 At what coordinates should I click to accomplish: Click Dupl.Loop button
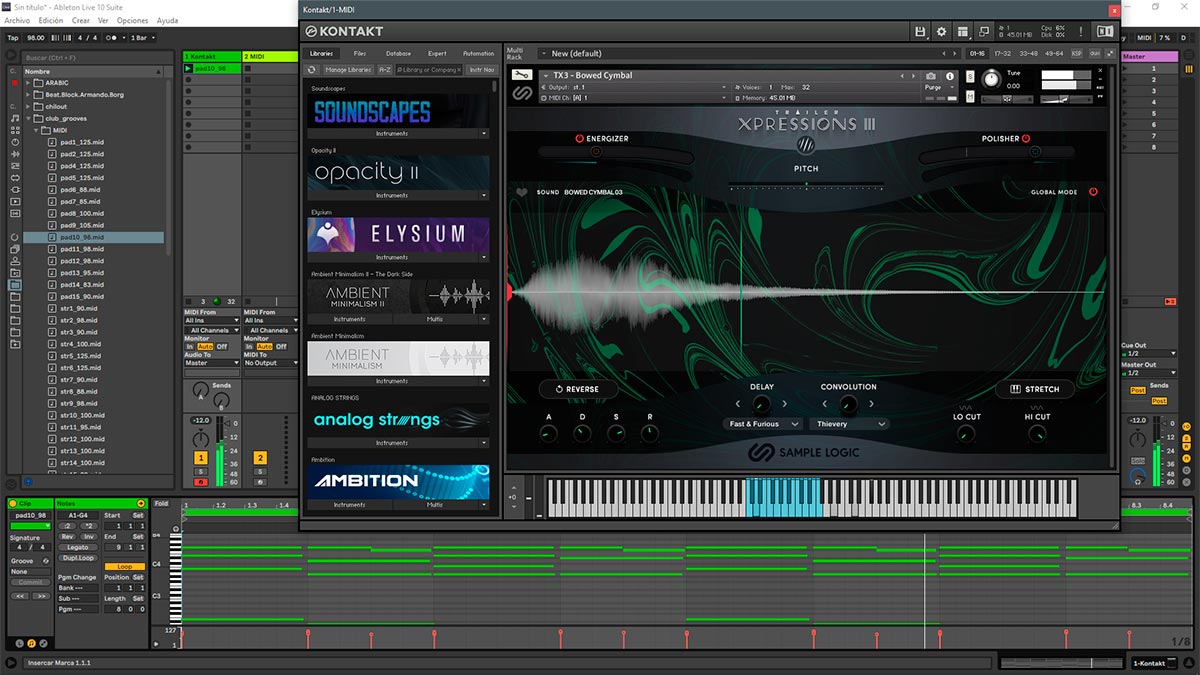pyautogui.click(x=77, y=558)
